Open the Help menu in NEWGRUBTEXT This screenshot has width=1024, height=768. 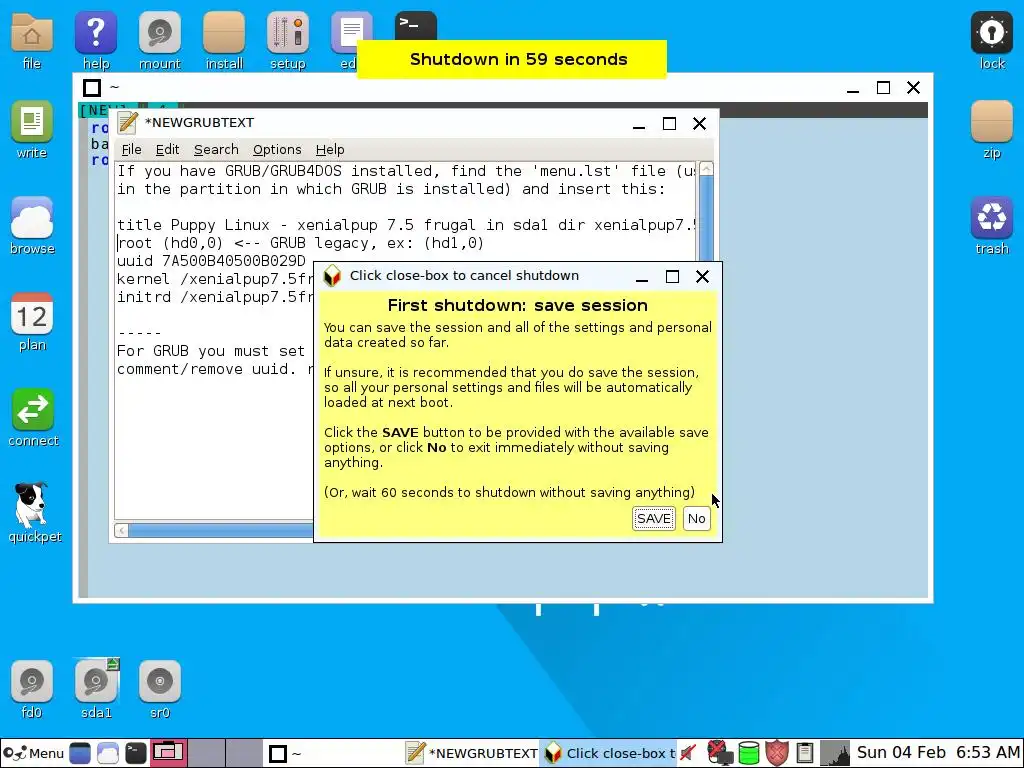[330, 150]
